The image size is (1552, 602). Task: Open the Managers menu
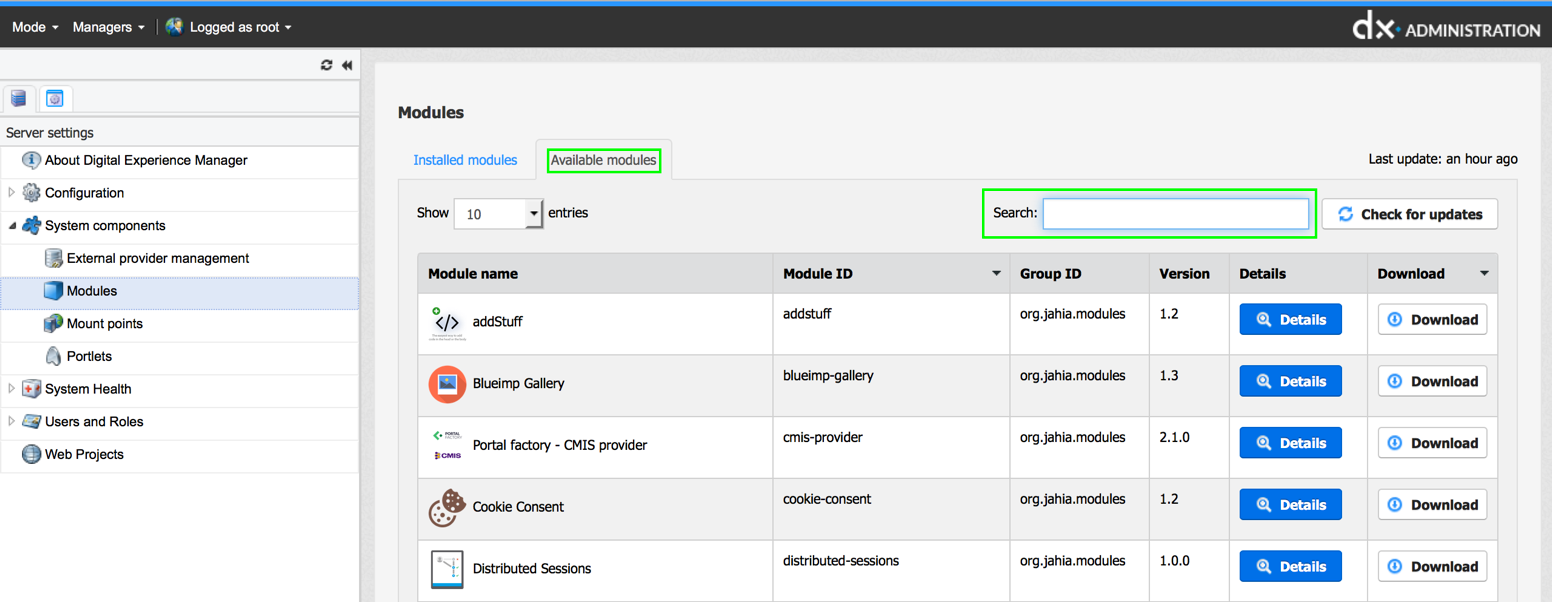108,27
